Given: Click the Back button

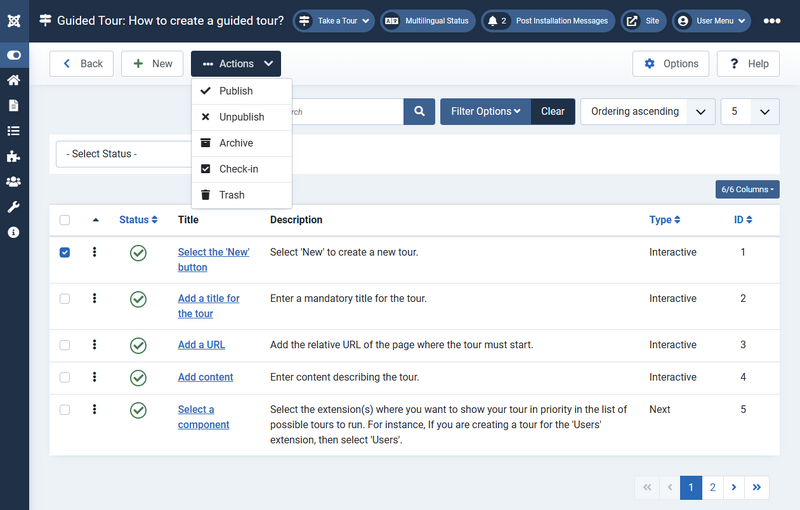Looking at the screenshot, I should click(x=81, y=64).
